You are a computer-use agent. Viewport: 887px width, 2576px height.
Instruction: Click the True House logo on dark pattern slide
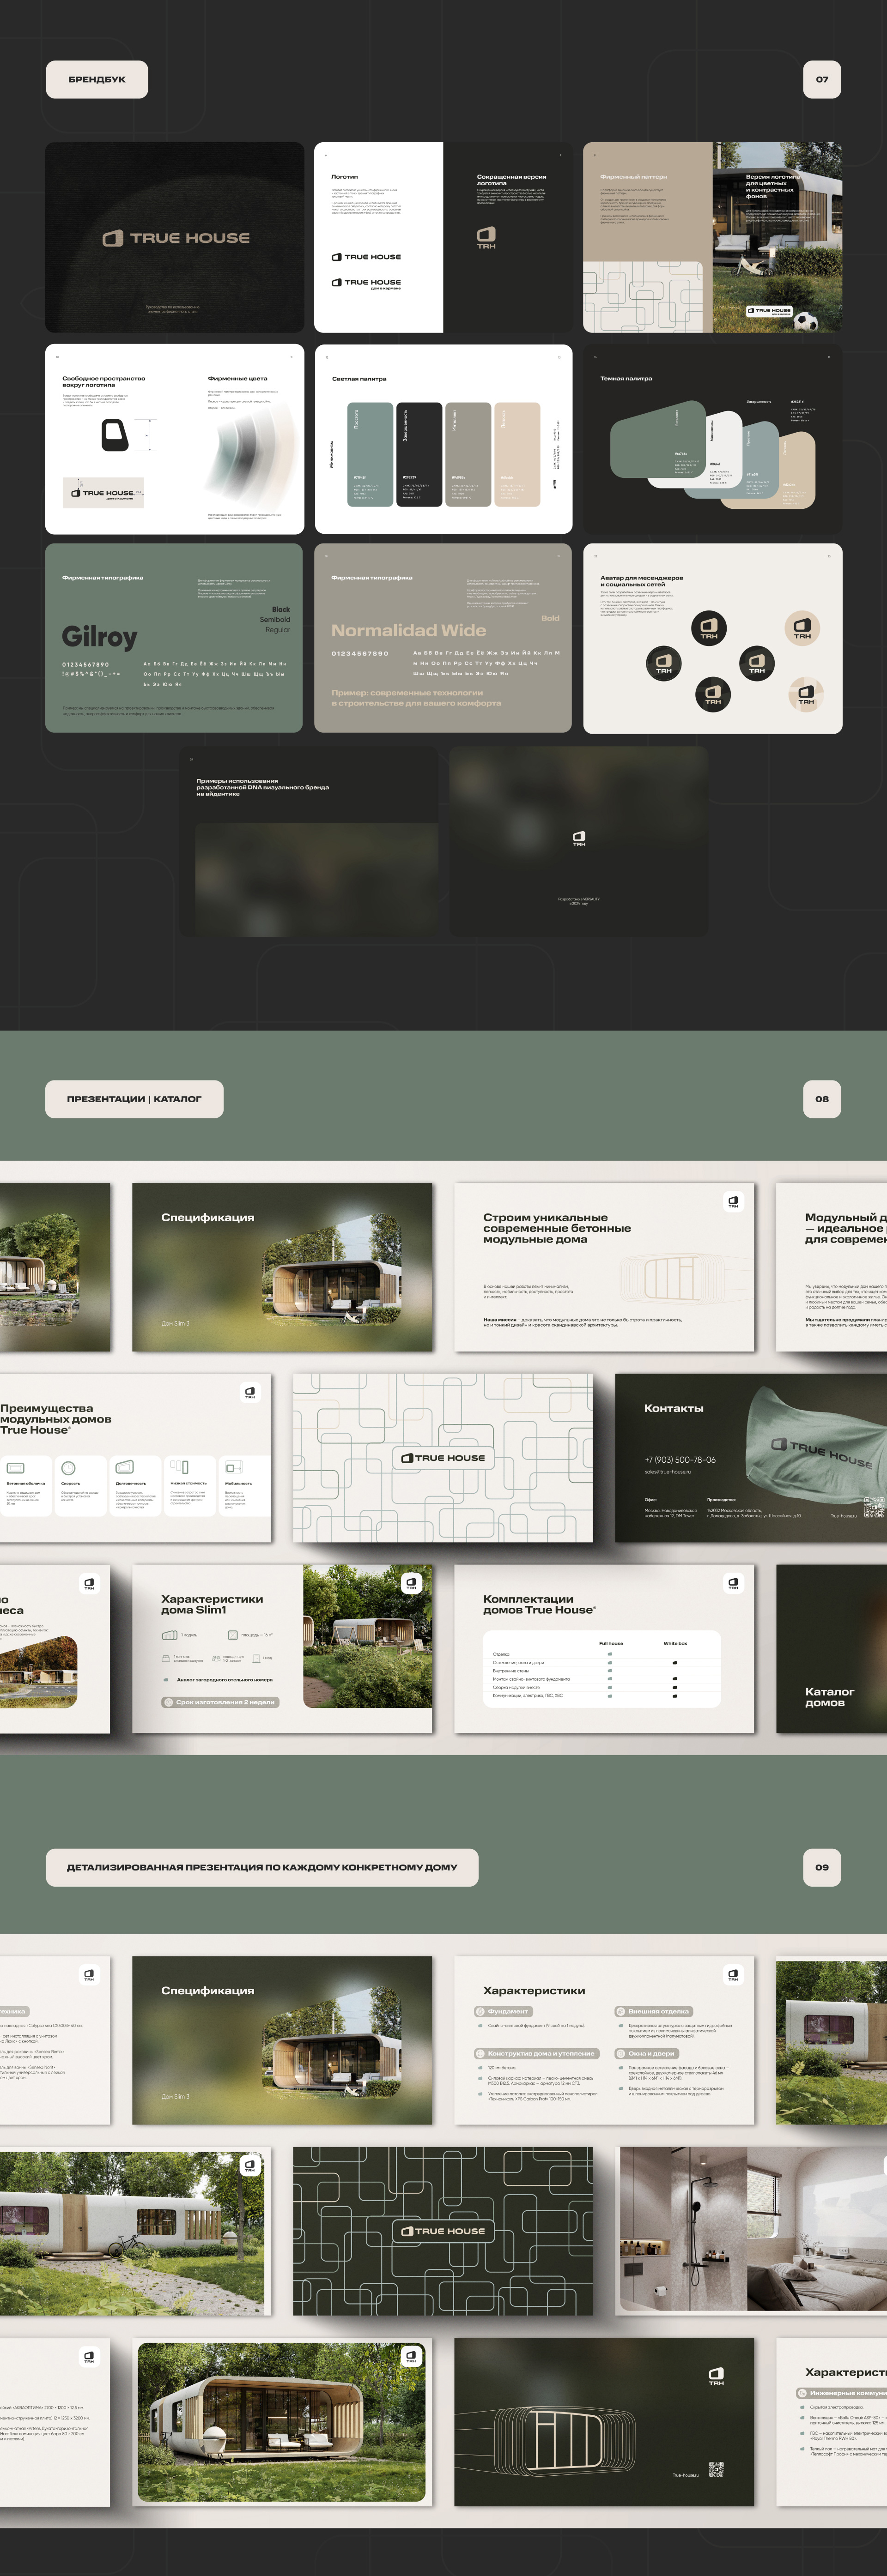[x=442, y=2231]
